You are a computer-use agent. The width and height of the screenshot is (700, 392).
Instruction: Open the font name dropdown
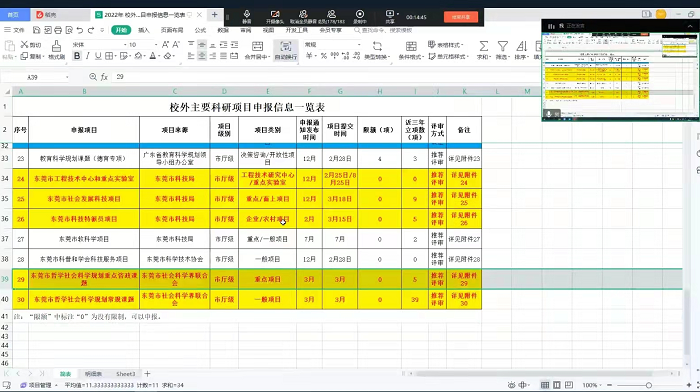[x=100, y=45]
